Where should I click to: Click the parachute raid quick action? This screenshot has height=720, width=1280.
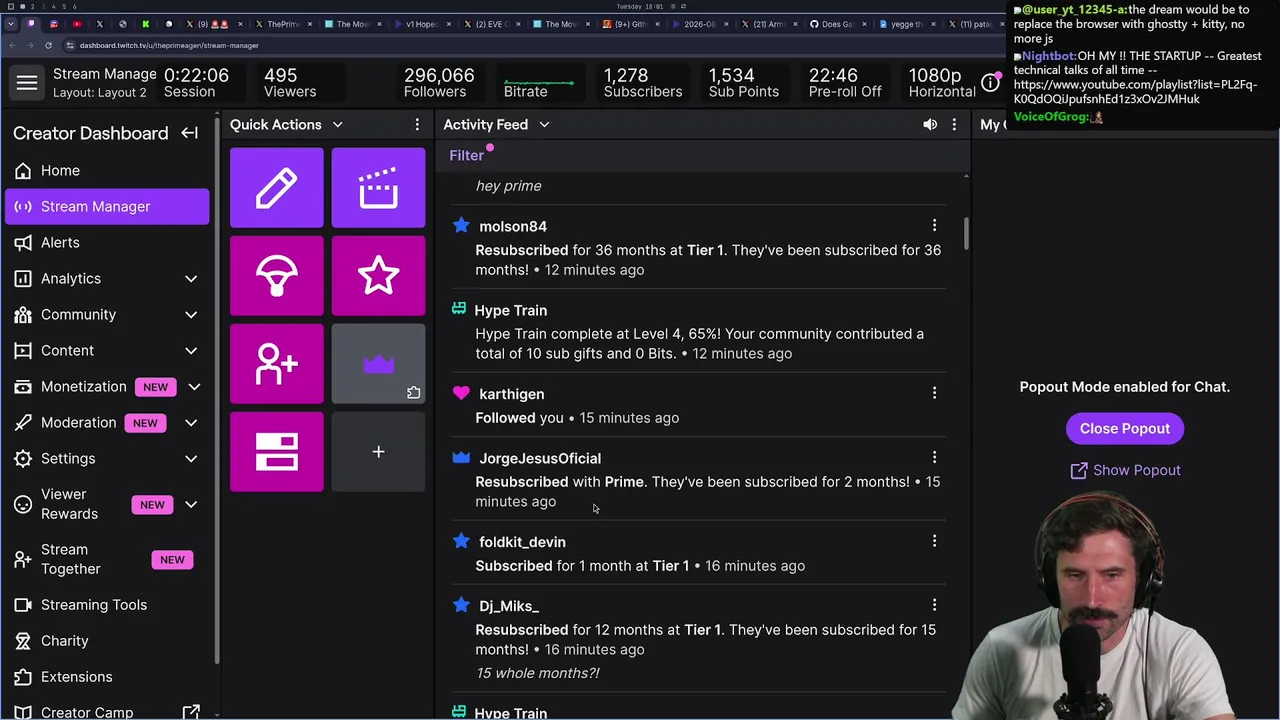(277, 276)
